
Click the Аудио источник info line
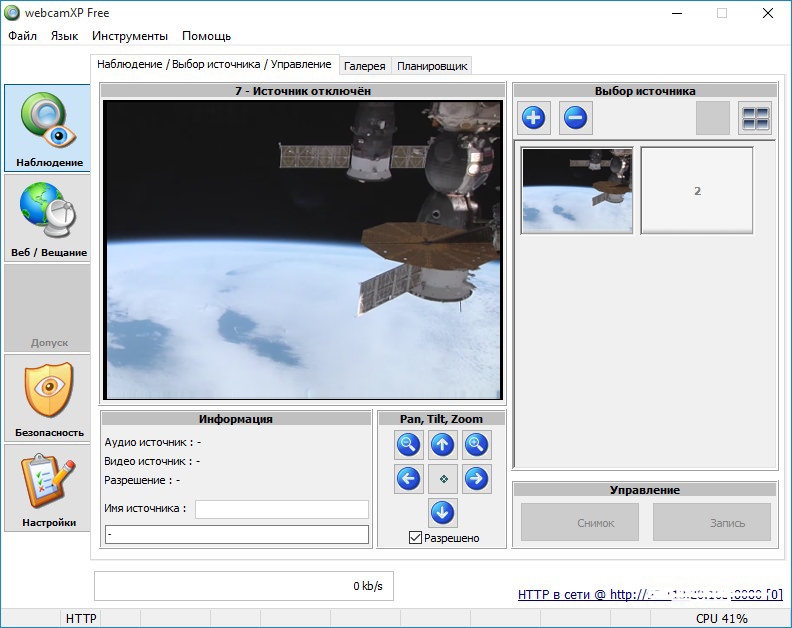coord(153,442)
